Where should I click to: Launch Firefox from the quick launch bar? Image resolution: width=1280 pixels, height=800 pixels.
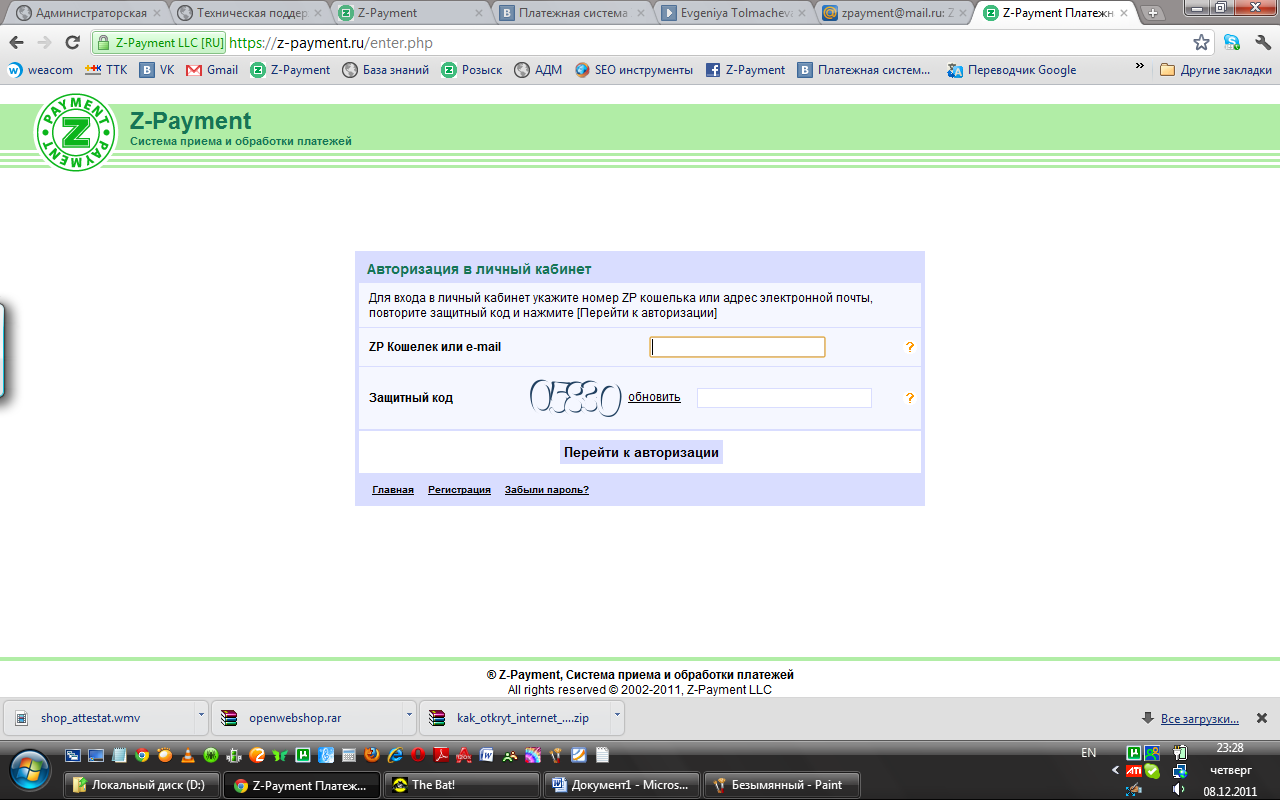tap(371, 756)
